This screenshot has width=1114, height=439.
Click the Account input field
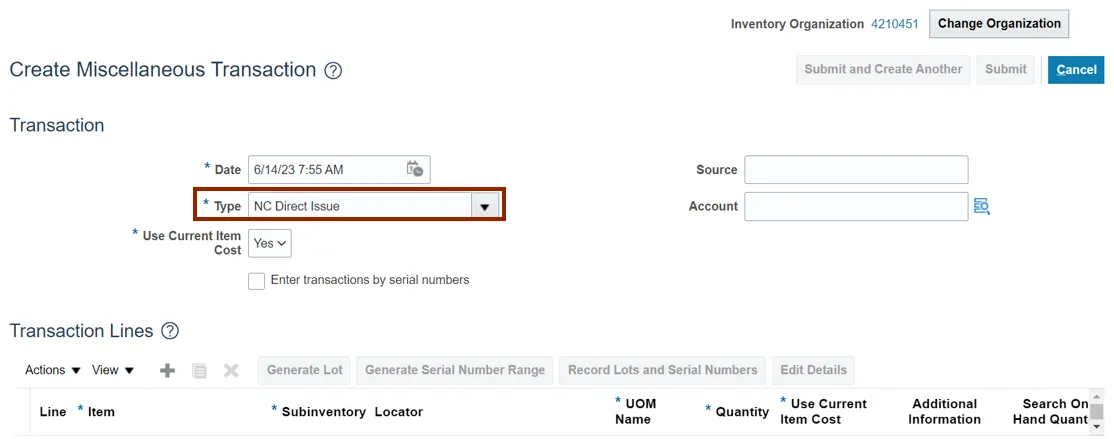pos(856,206)
